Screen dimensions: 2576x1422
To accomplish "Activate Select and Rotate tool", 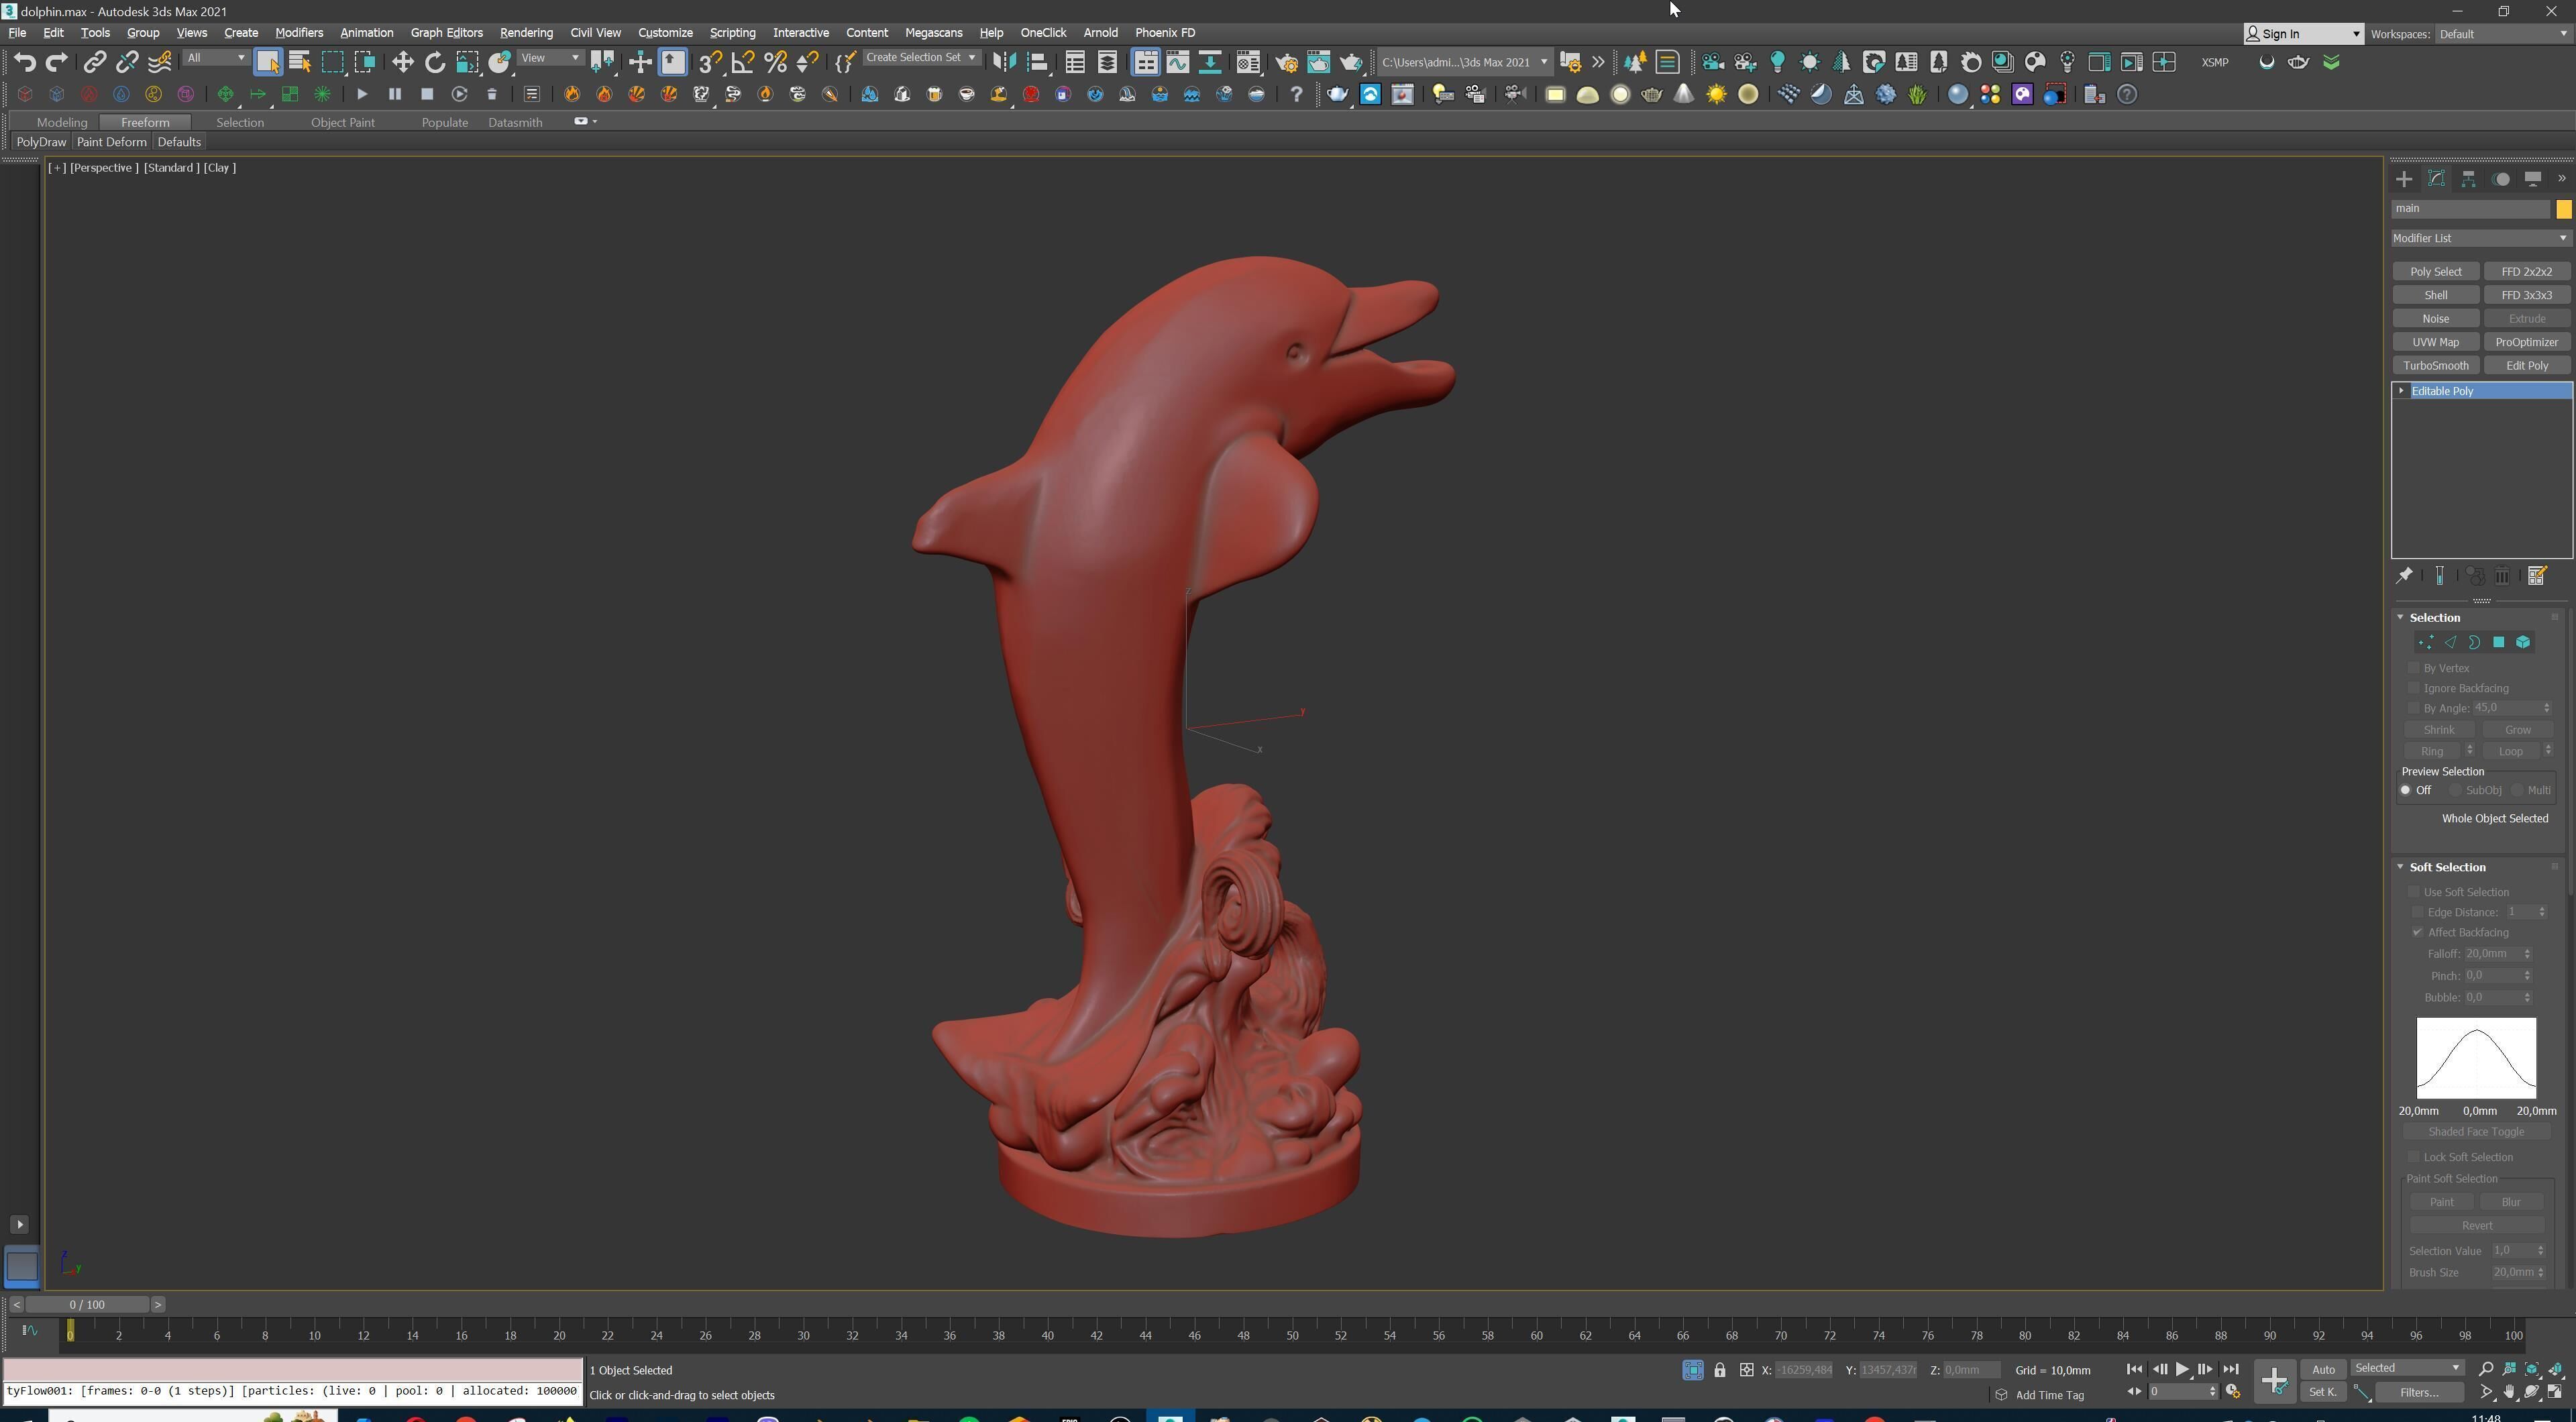I will (435, 62).
